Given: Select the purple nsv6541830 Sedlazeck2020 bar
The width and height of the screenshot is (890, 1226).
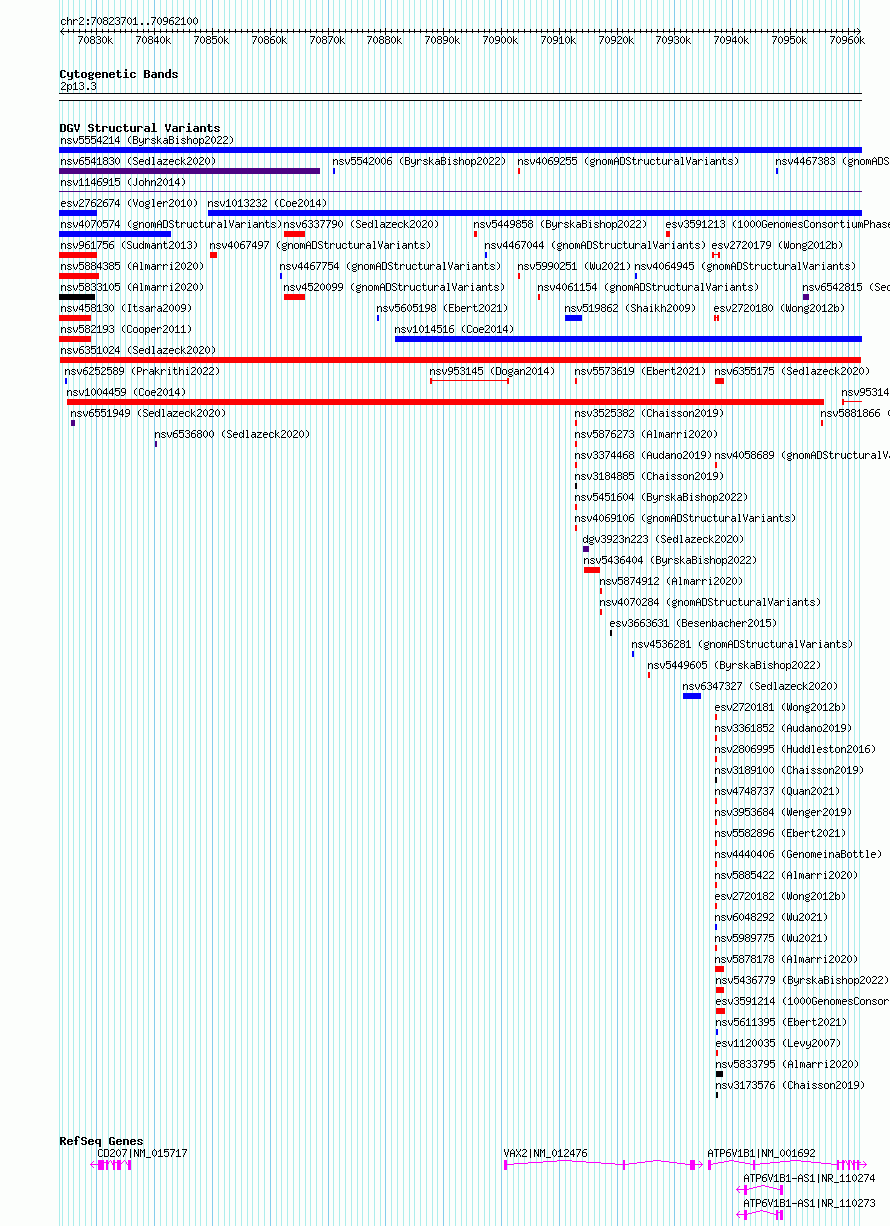Looking at the screenshot, I should (x=190, y=171).
